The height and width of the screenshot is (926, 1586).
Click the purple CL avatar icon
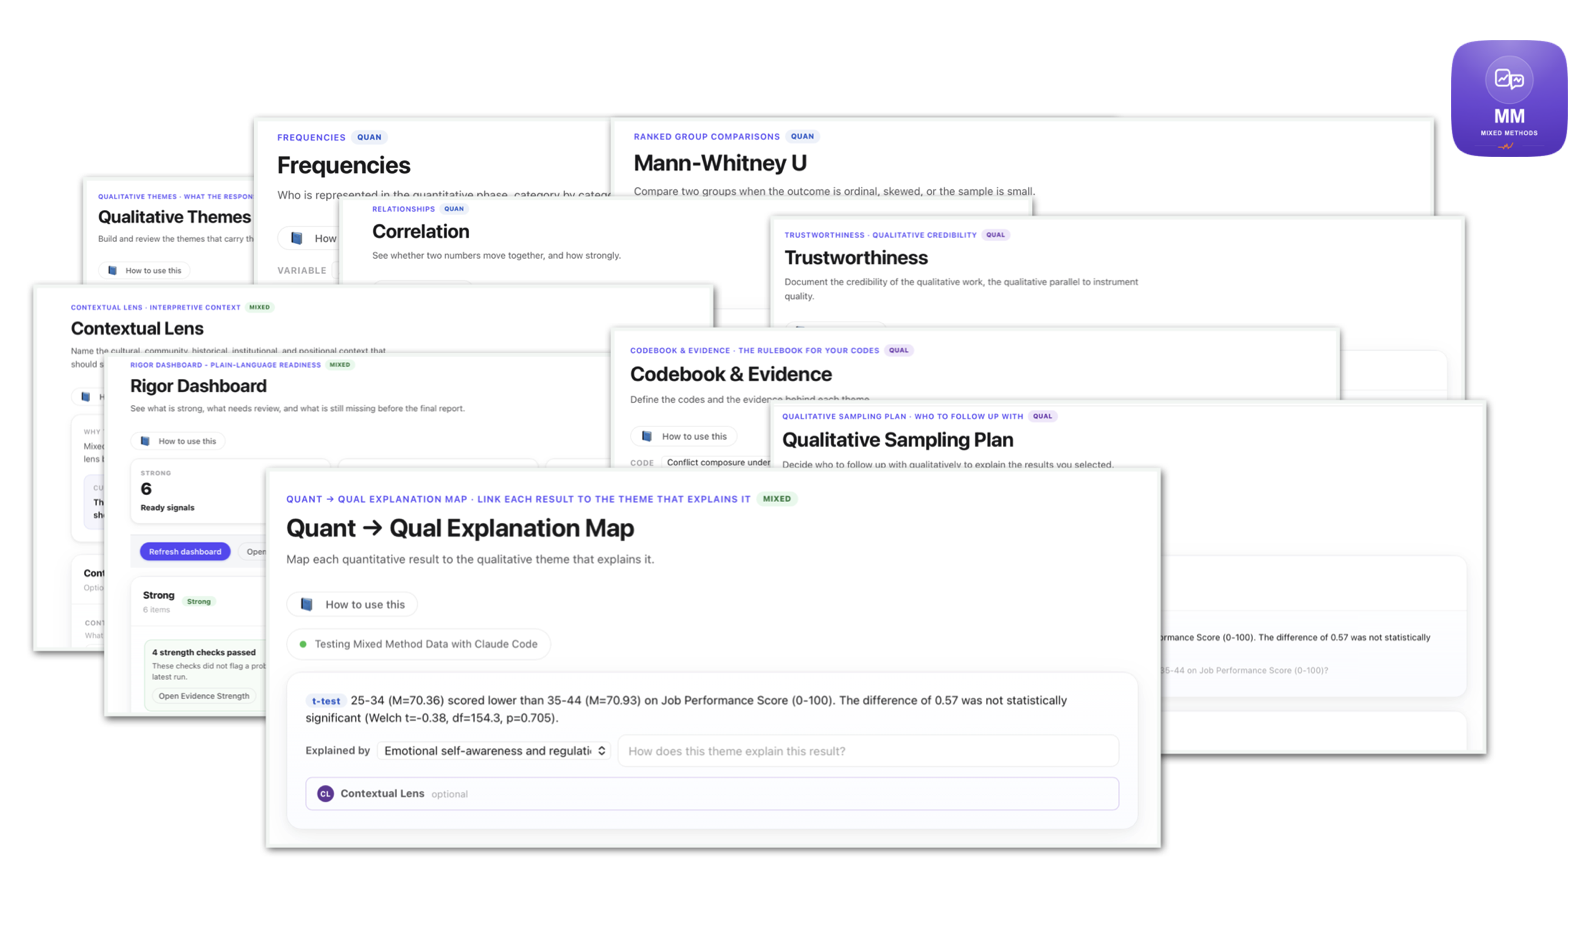(325, 793)
